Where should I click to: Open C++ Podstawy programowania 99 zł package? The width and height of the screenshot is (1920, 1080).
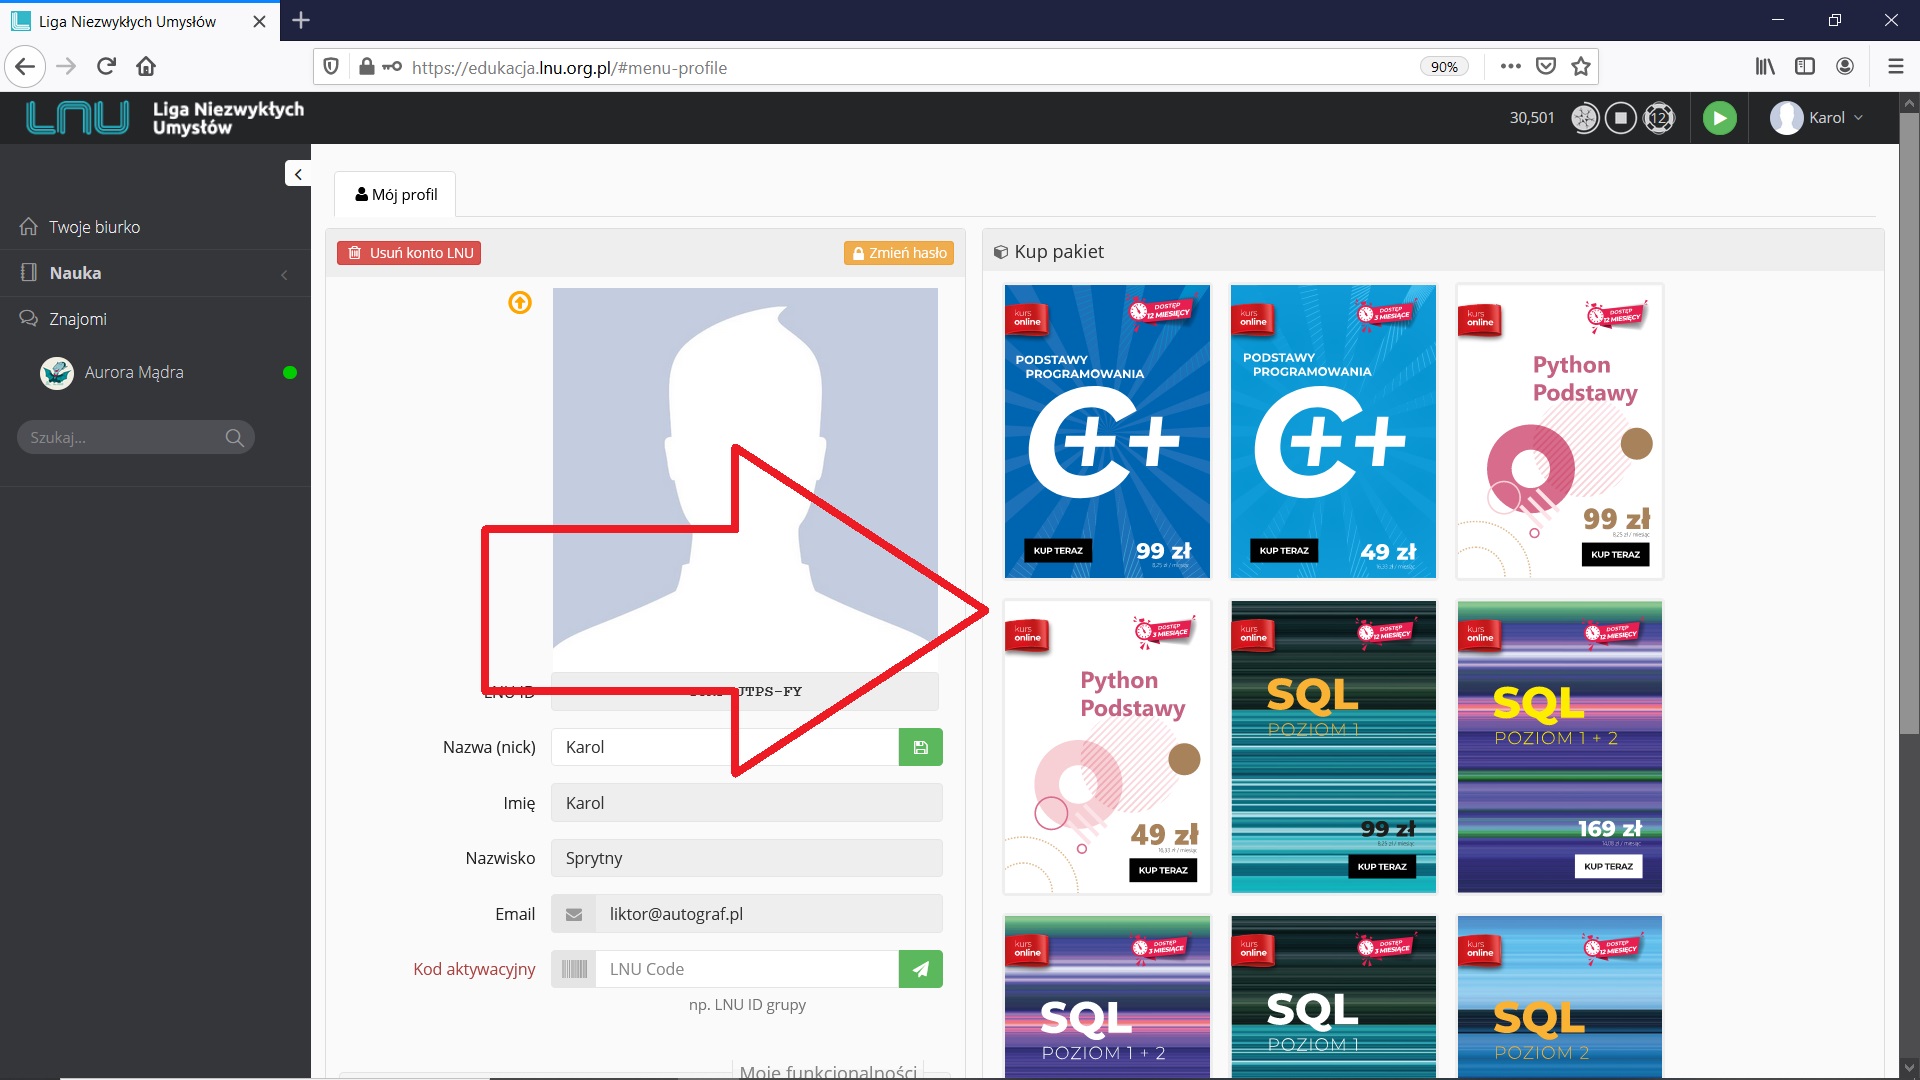1107,431
